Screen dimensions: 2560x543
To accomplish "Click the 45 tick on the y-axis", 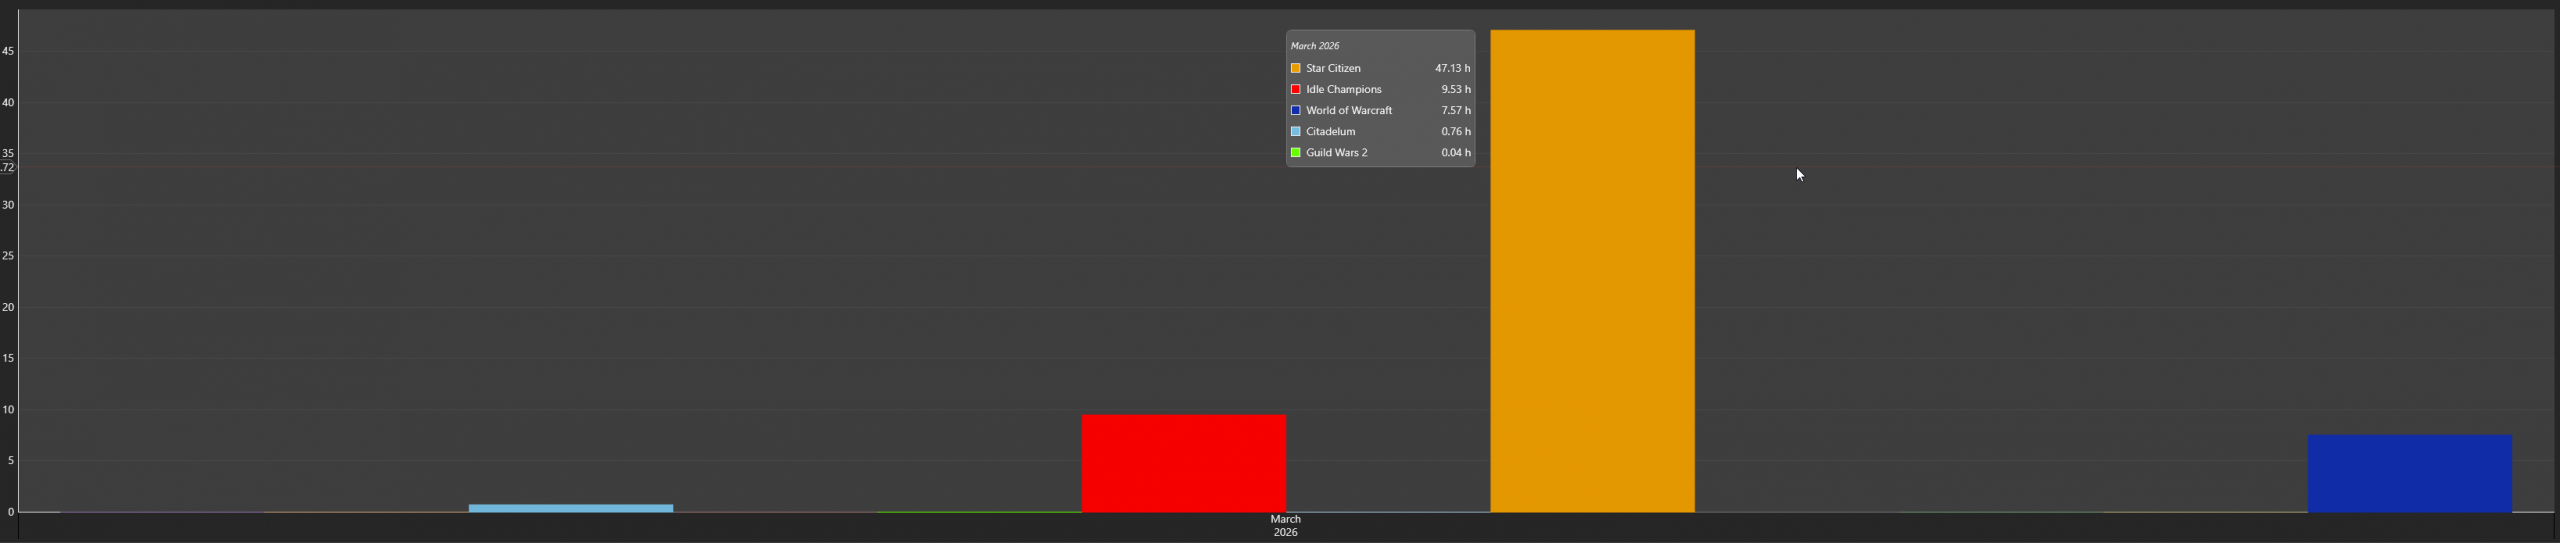I will [8, 51].
